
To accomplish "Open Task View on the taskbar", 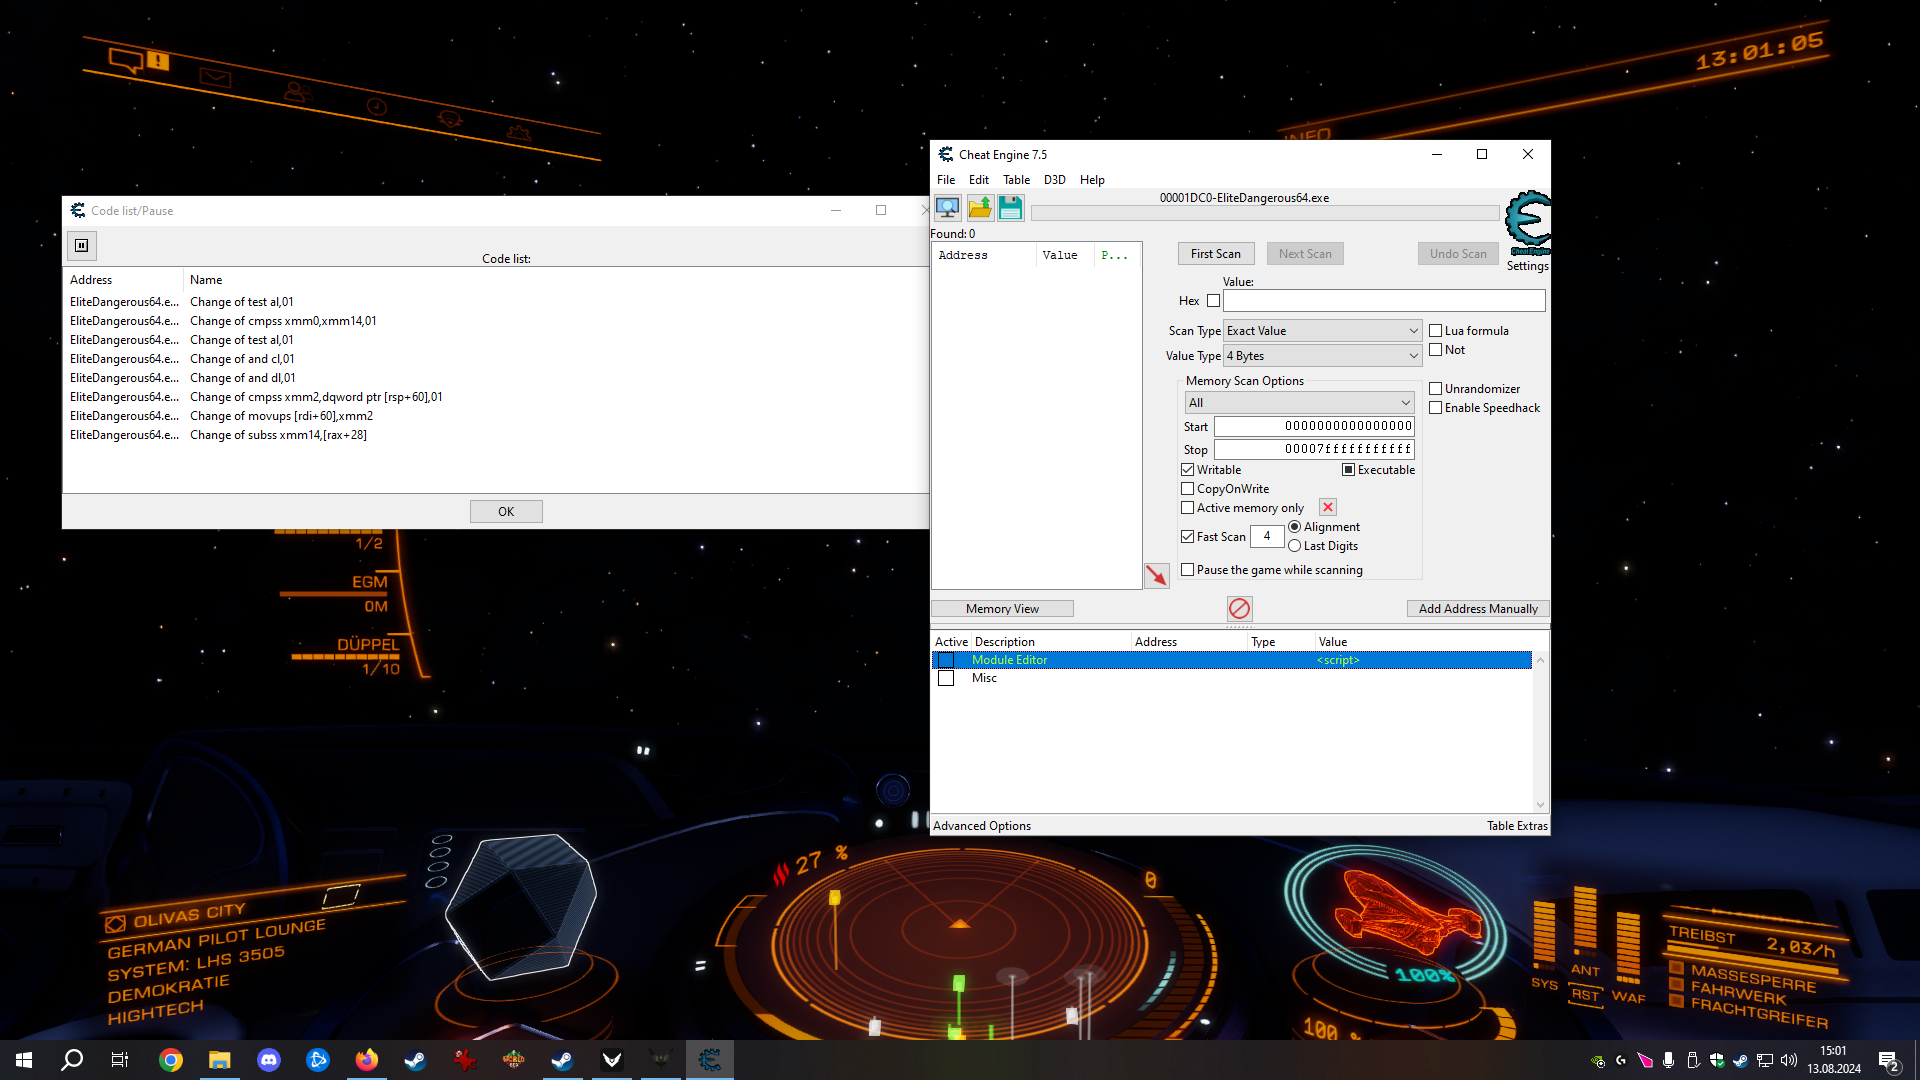I will [x=120, y=1060].
